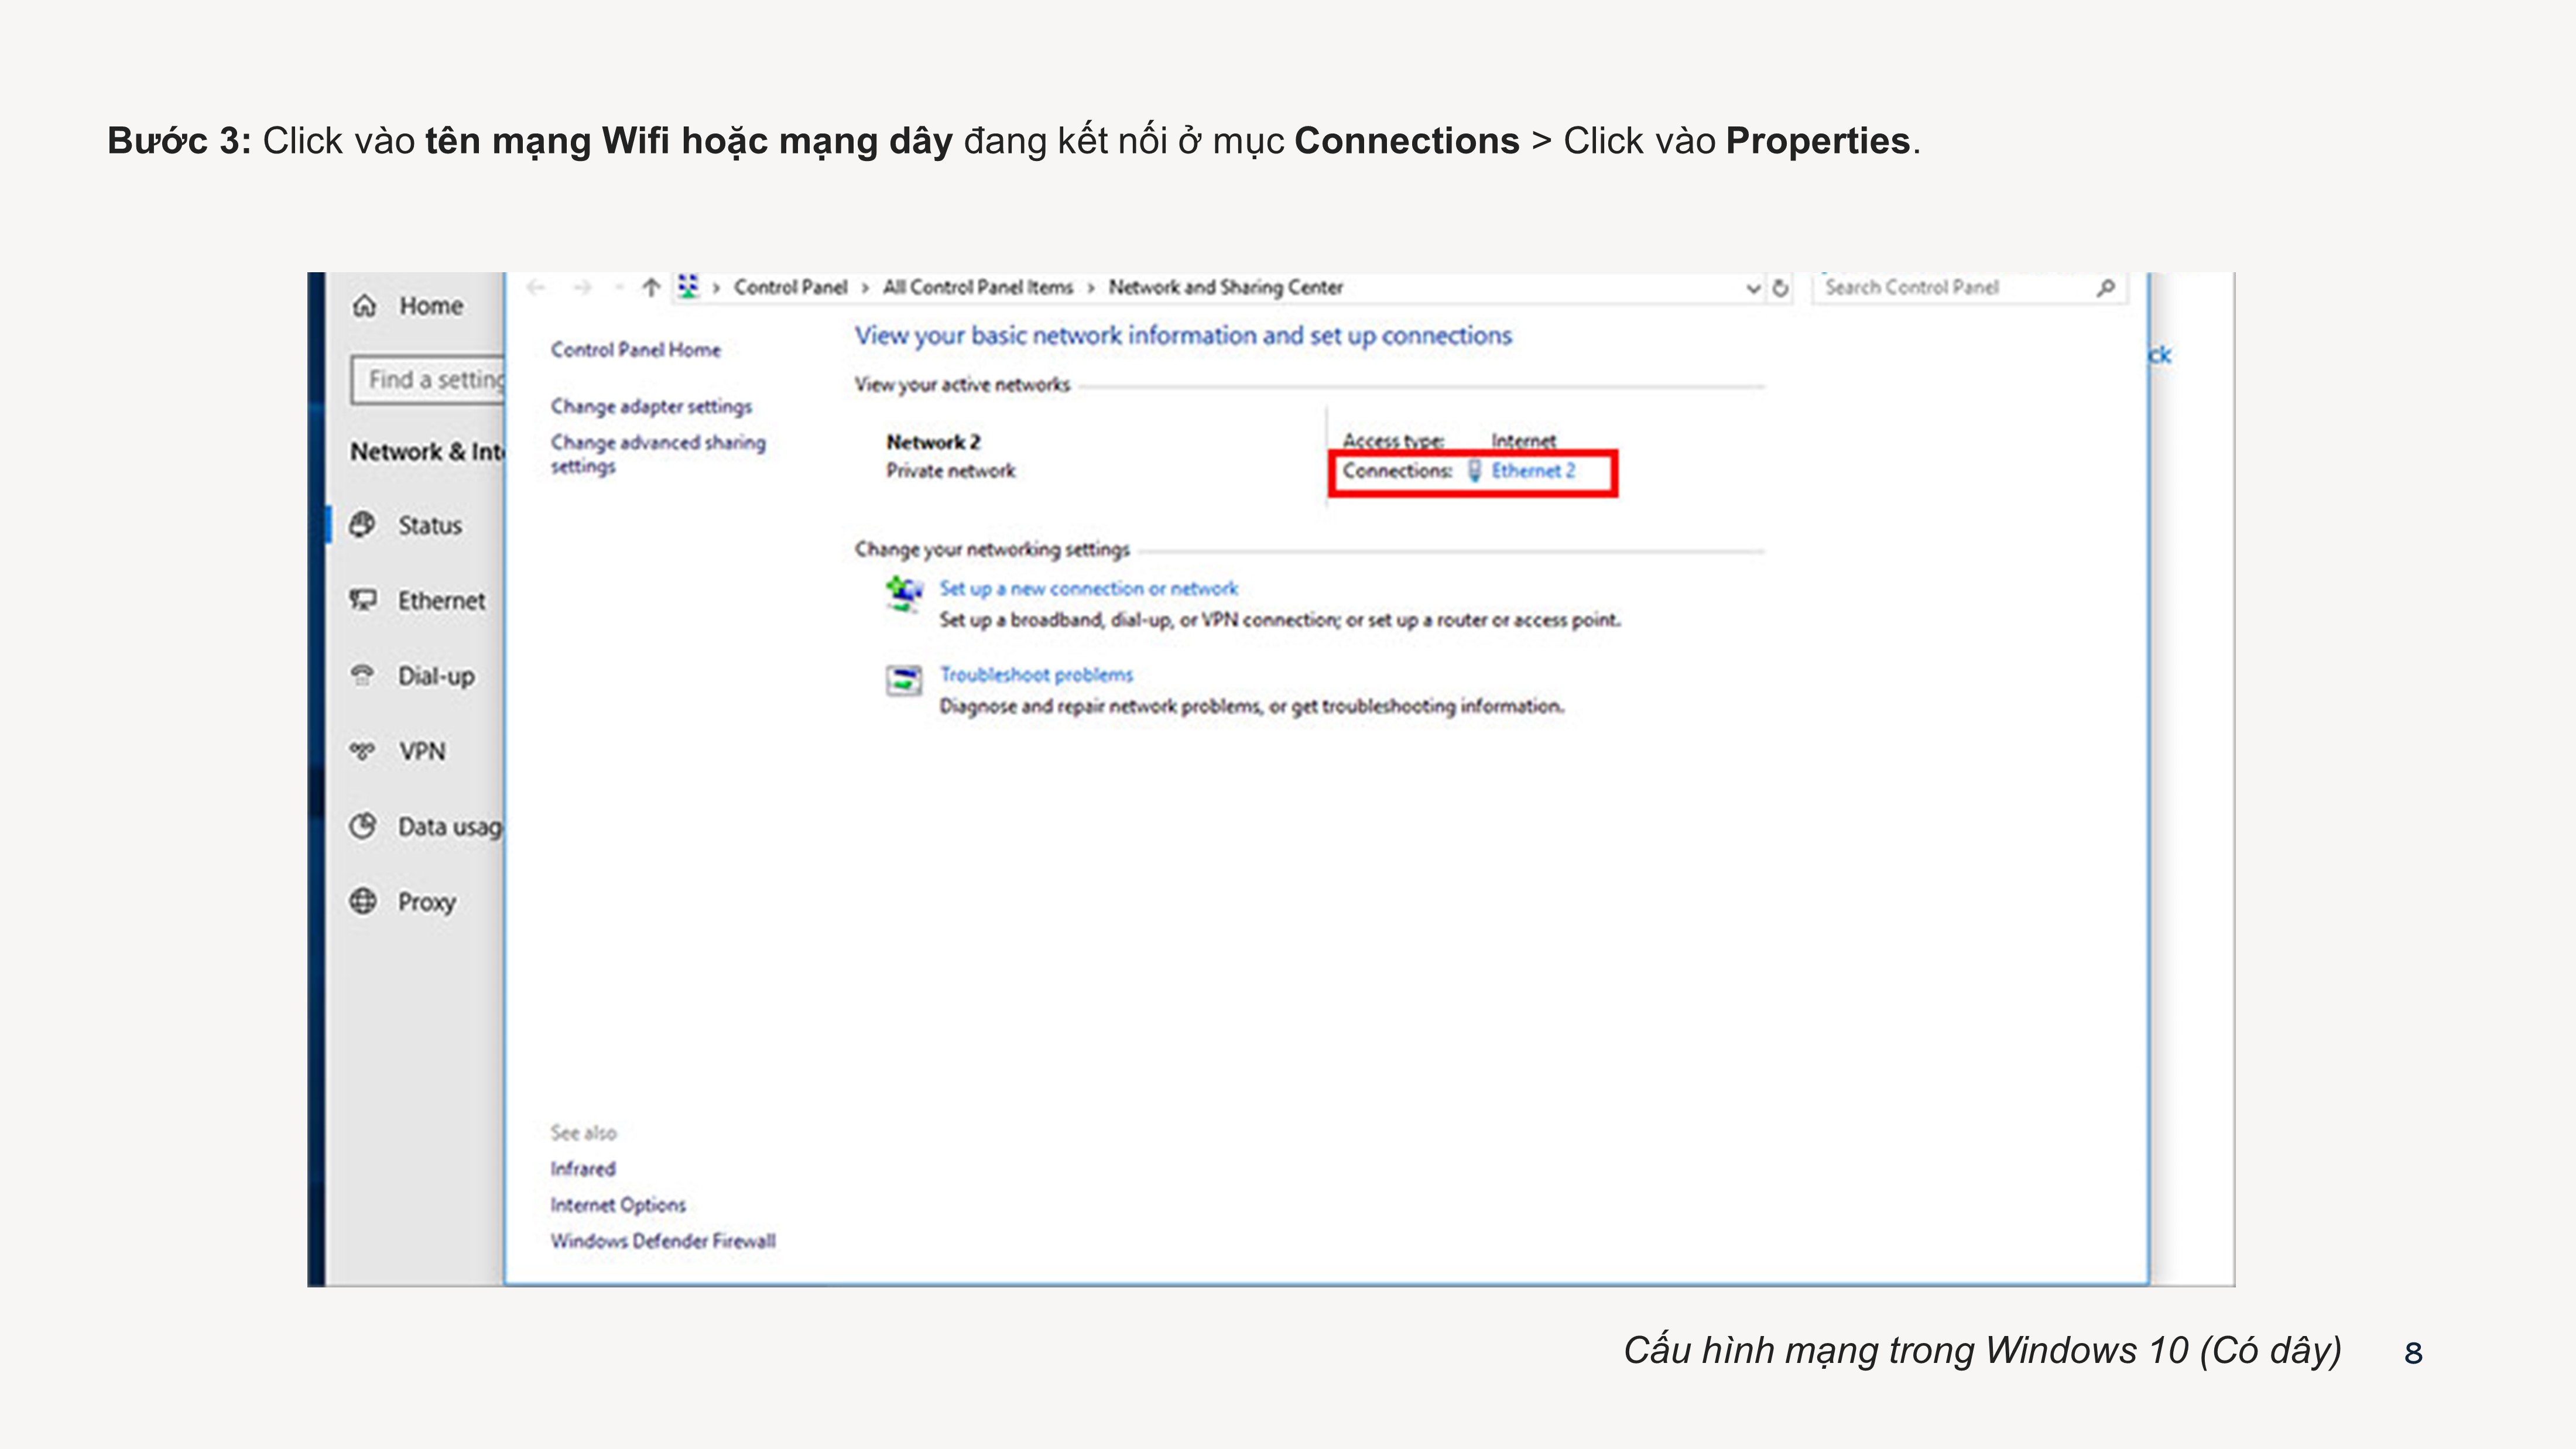This screenshot has width=2576, height=1449.
Task: Click Network and Sharing Center breadcrumb
Action: pos(1226,288)
